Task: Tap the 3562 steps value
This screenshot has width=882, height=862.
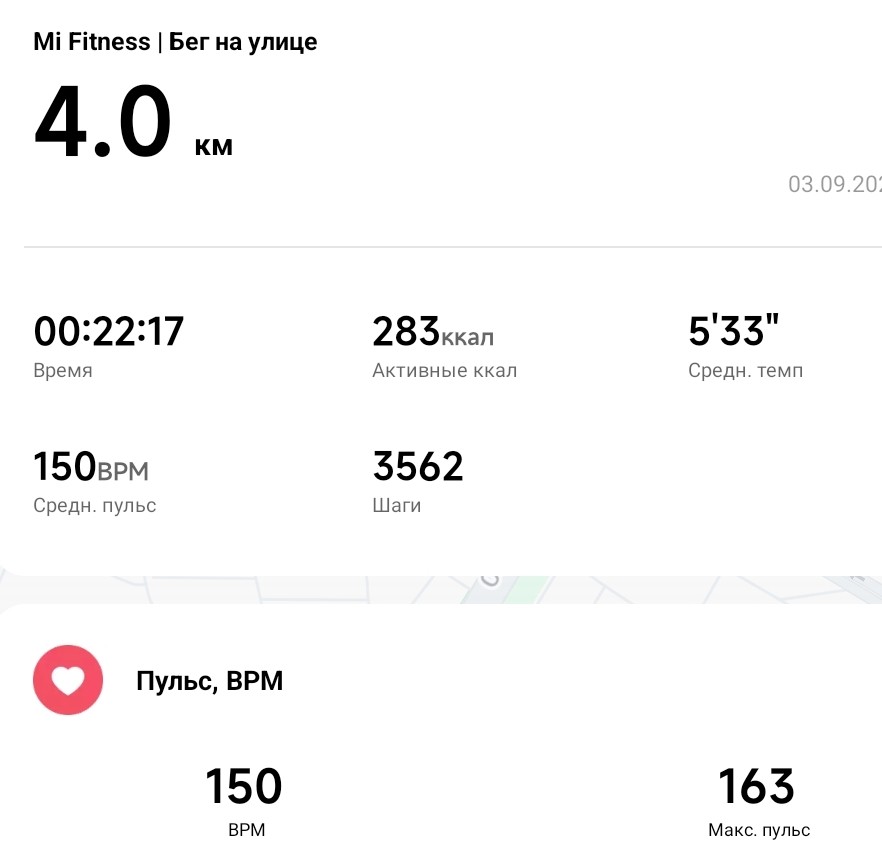Action: (418, 466)
